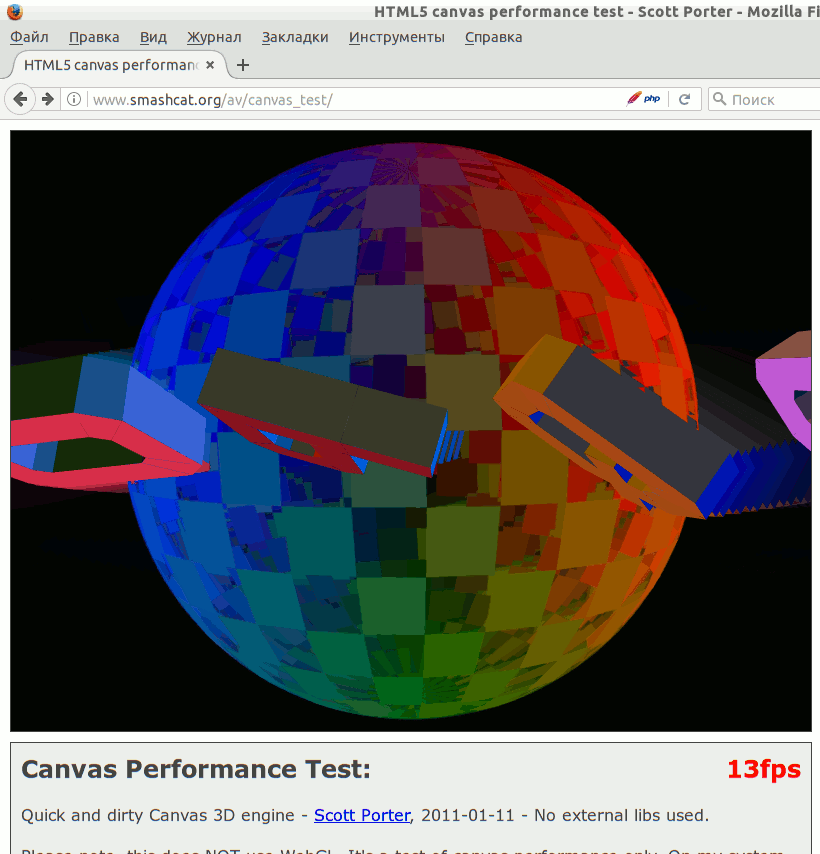This screenshot has height=854, width=820.
Task: Click the Firefox logo in the title bar
Action: click(x=14, y=12)
